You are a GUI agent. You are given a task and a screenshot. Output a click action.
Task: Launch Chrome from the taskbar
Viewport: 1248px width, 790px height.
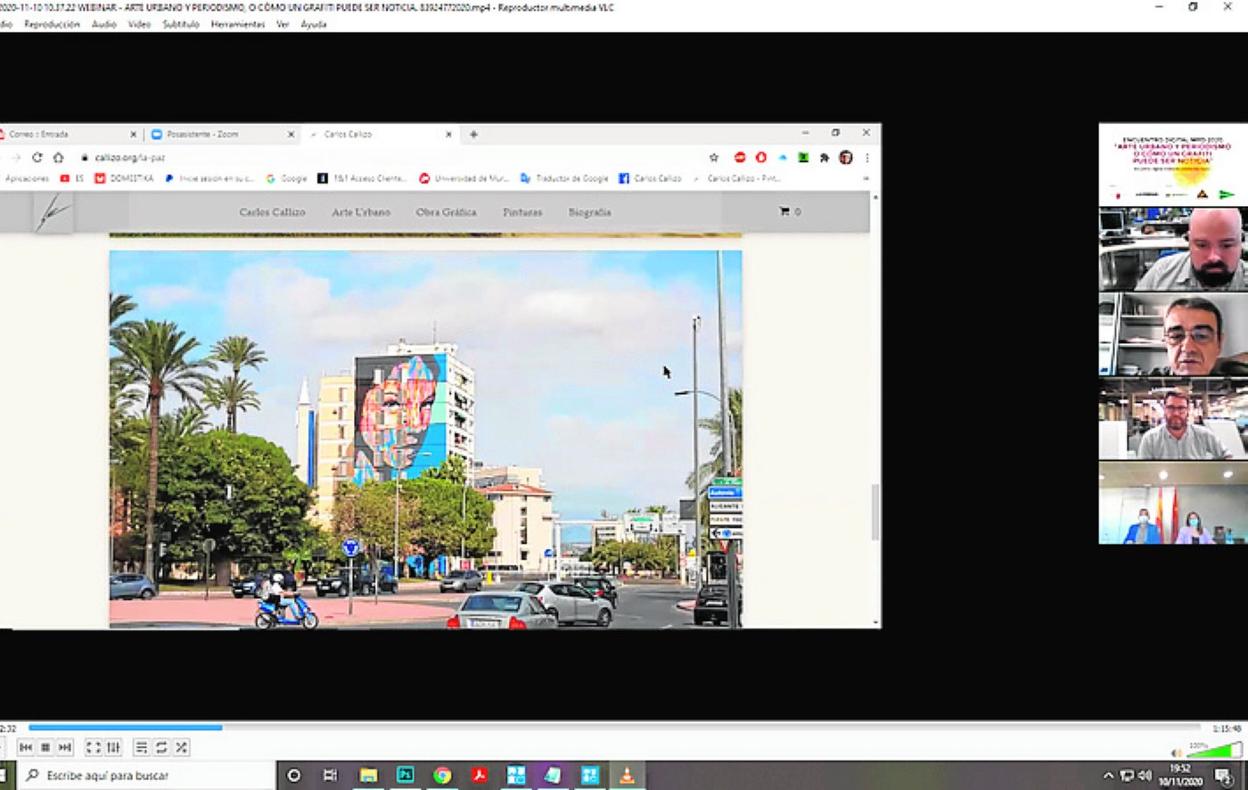coord(440,775)
